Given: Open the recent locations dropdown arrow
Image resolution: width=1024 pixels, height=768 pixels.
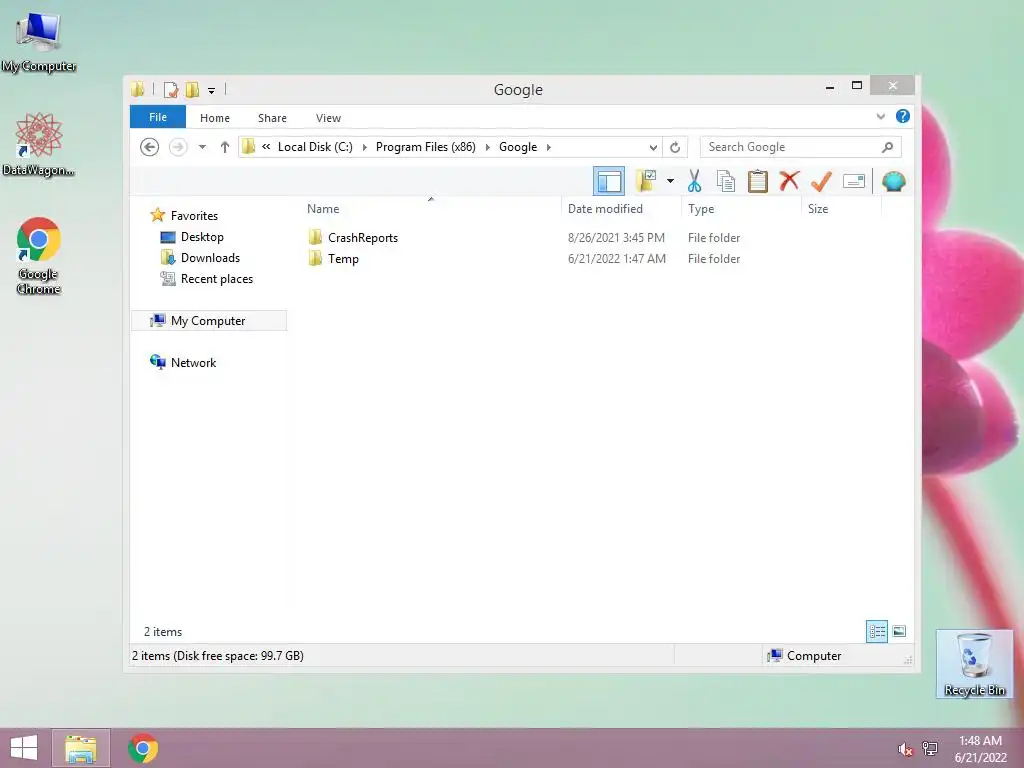Looking at the screenshot, I should pos(202,147).
